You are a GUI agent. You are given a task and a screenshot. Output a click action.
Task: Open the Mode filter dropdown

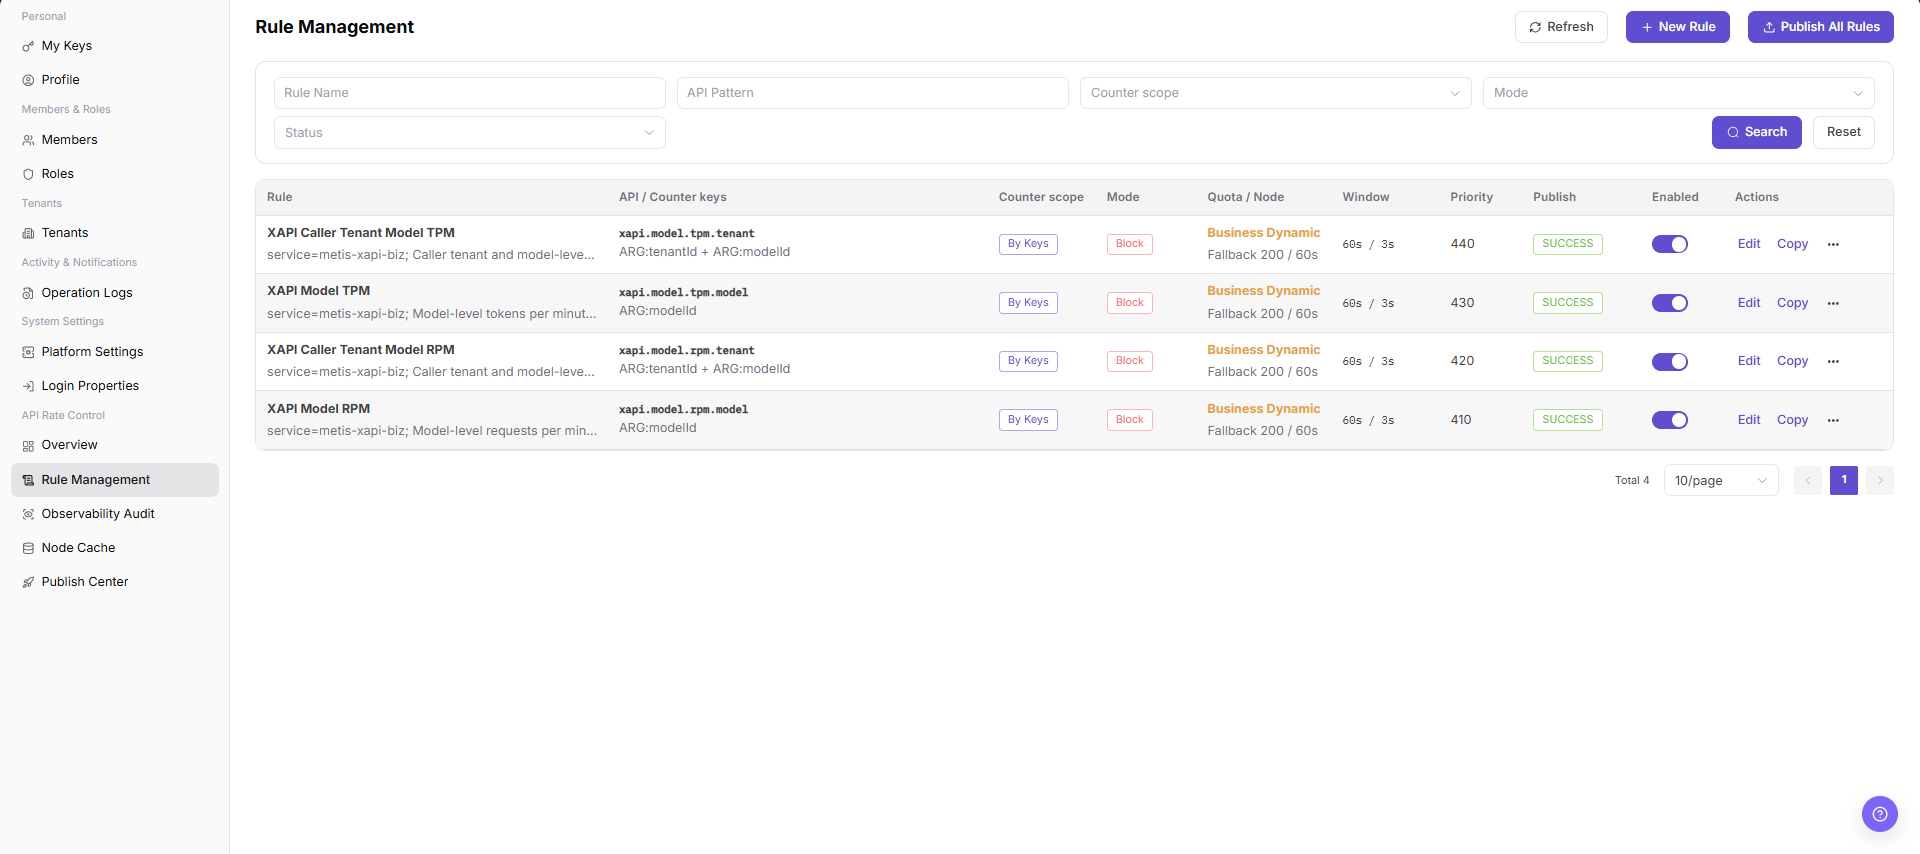click(x=1678, y=93)
